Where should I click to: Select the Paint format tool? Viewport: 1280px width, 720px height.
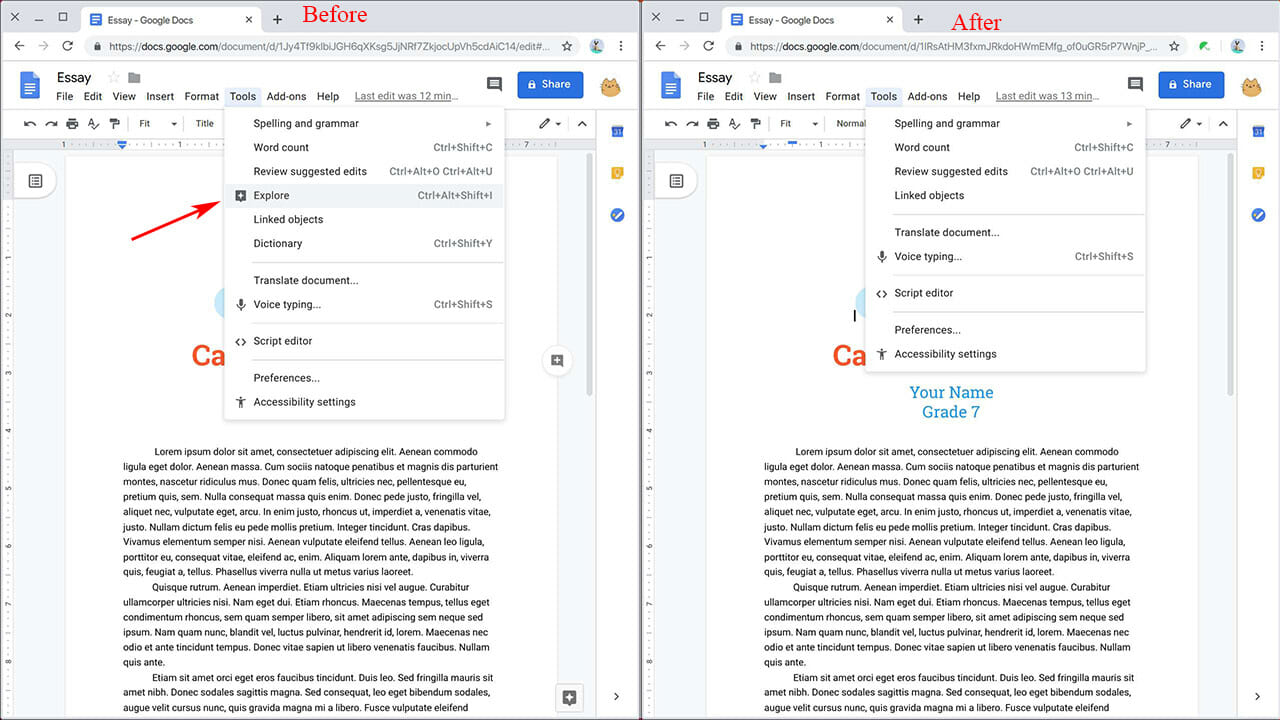pos(113,123)
